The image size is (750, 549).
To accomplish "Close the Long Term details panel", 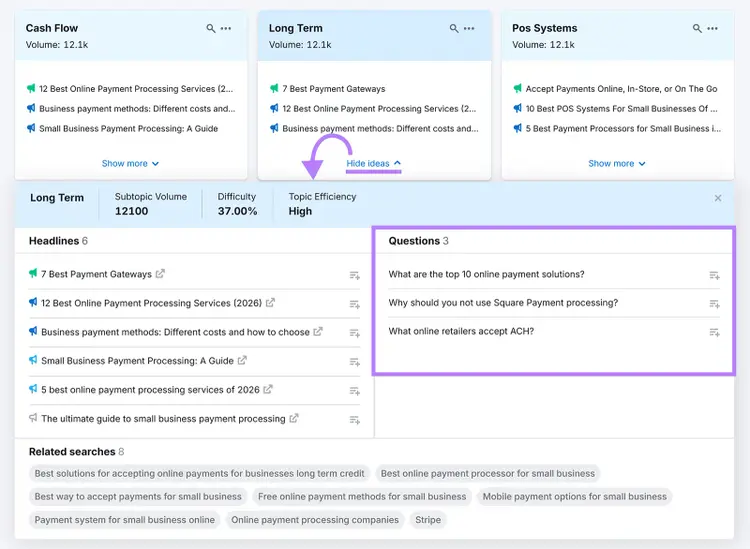I will 718,198.
